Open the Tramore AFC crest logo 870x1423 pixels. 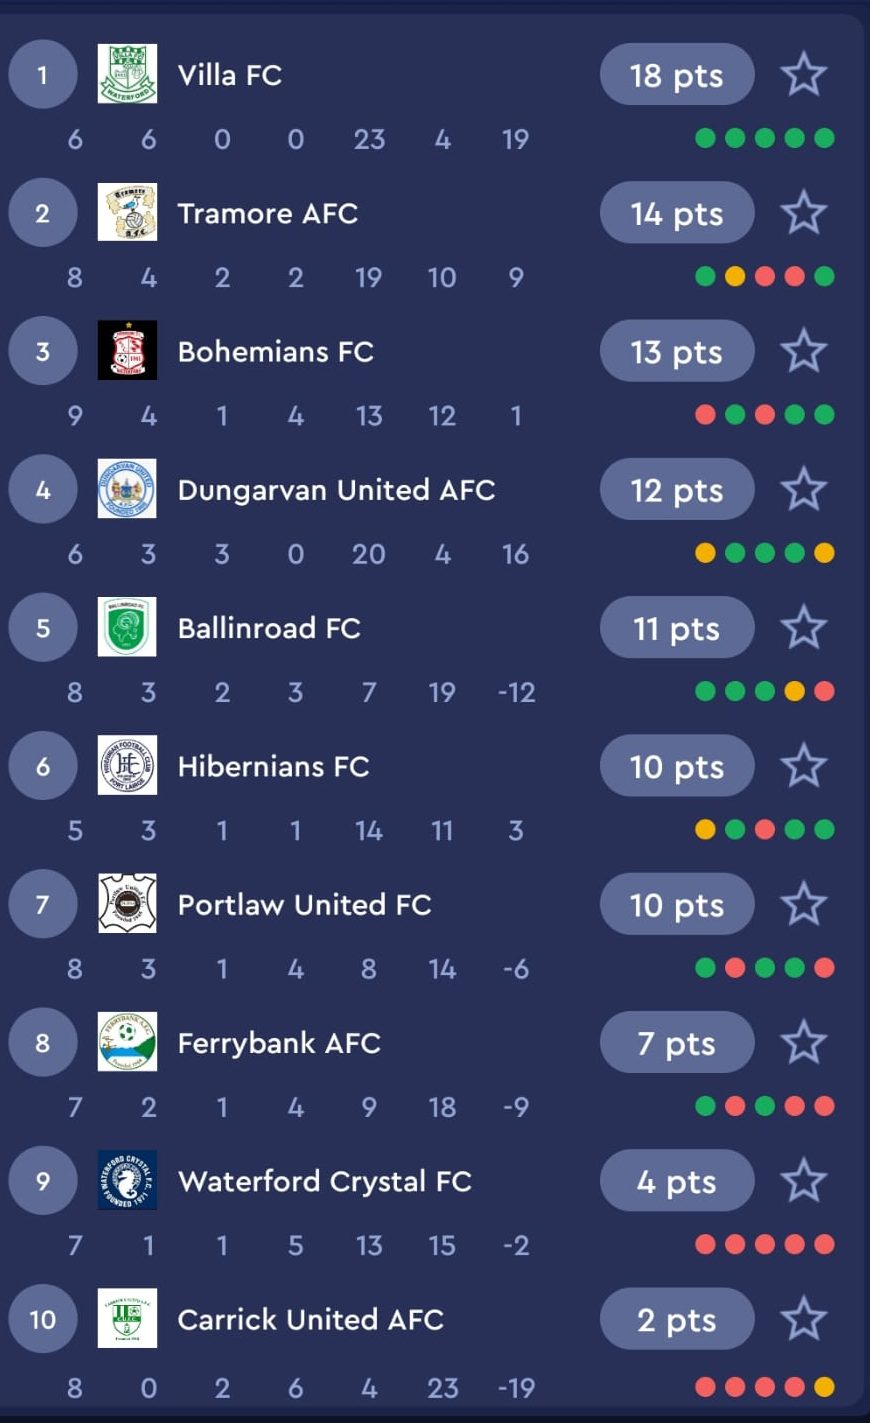(127, 212)
